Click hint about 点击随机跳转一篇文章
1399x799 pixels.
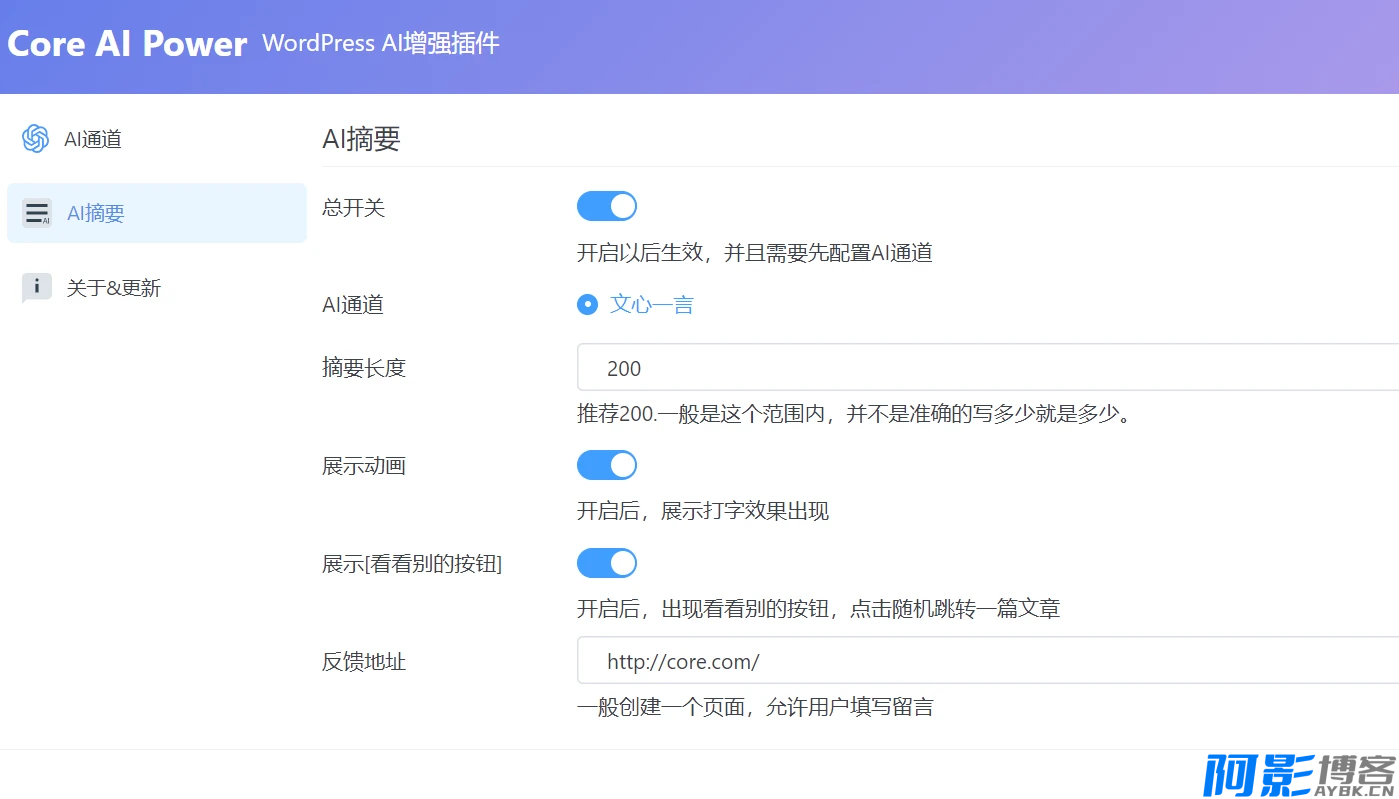(818, 608)
